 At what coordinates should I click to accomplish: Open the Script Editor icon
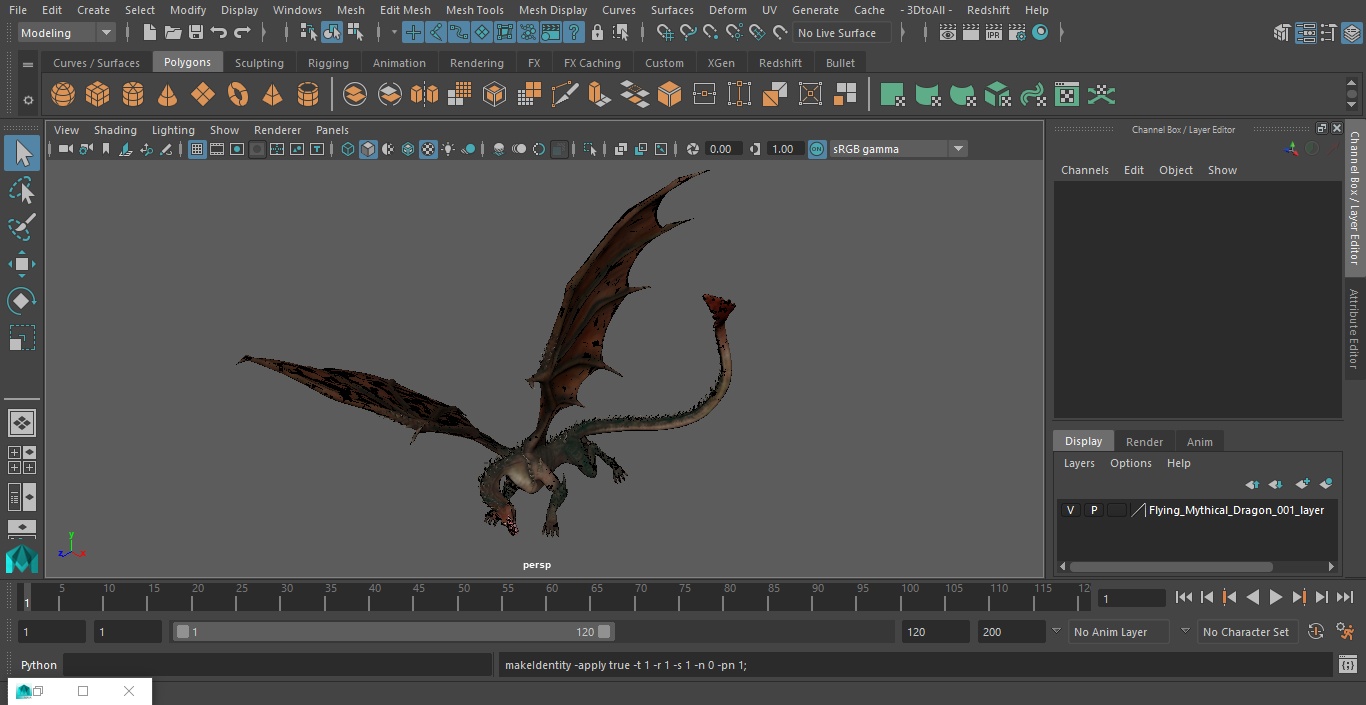(1347, 665)
